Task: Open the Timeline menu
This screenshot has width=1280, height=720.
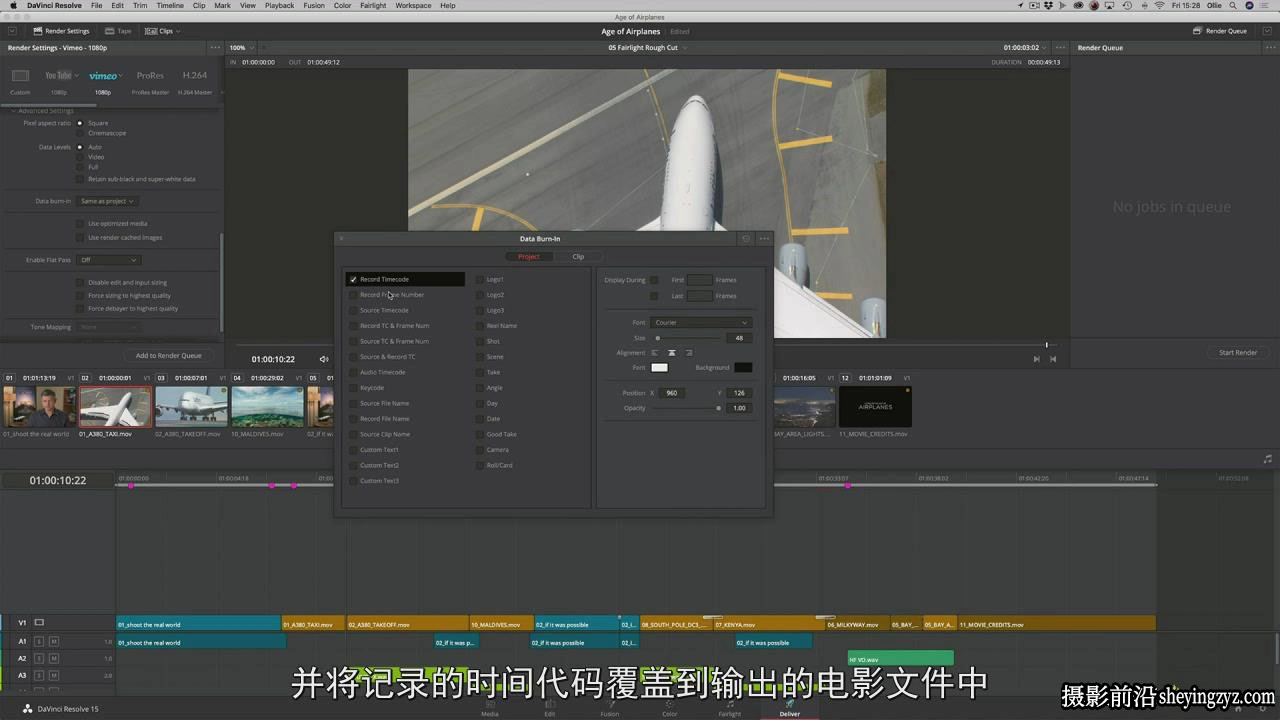Action: 170,5
